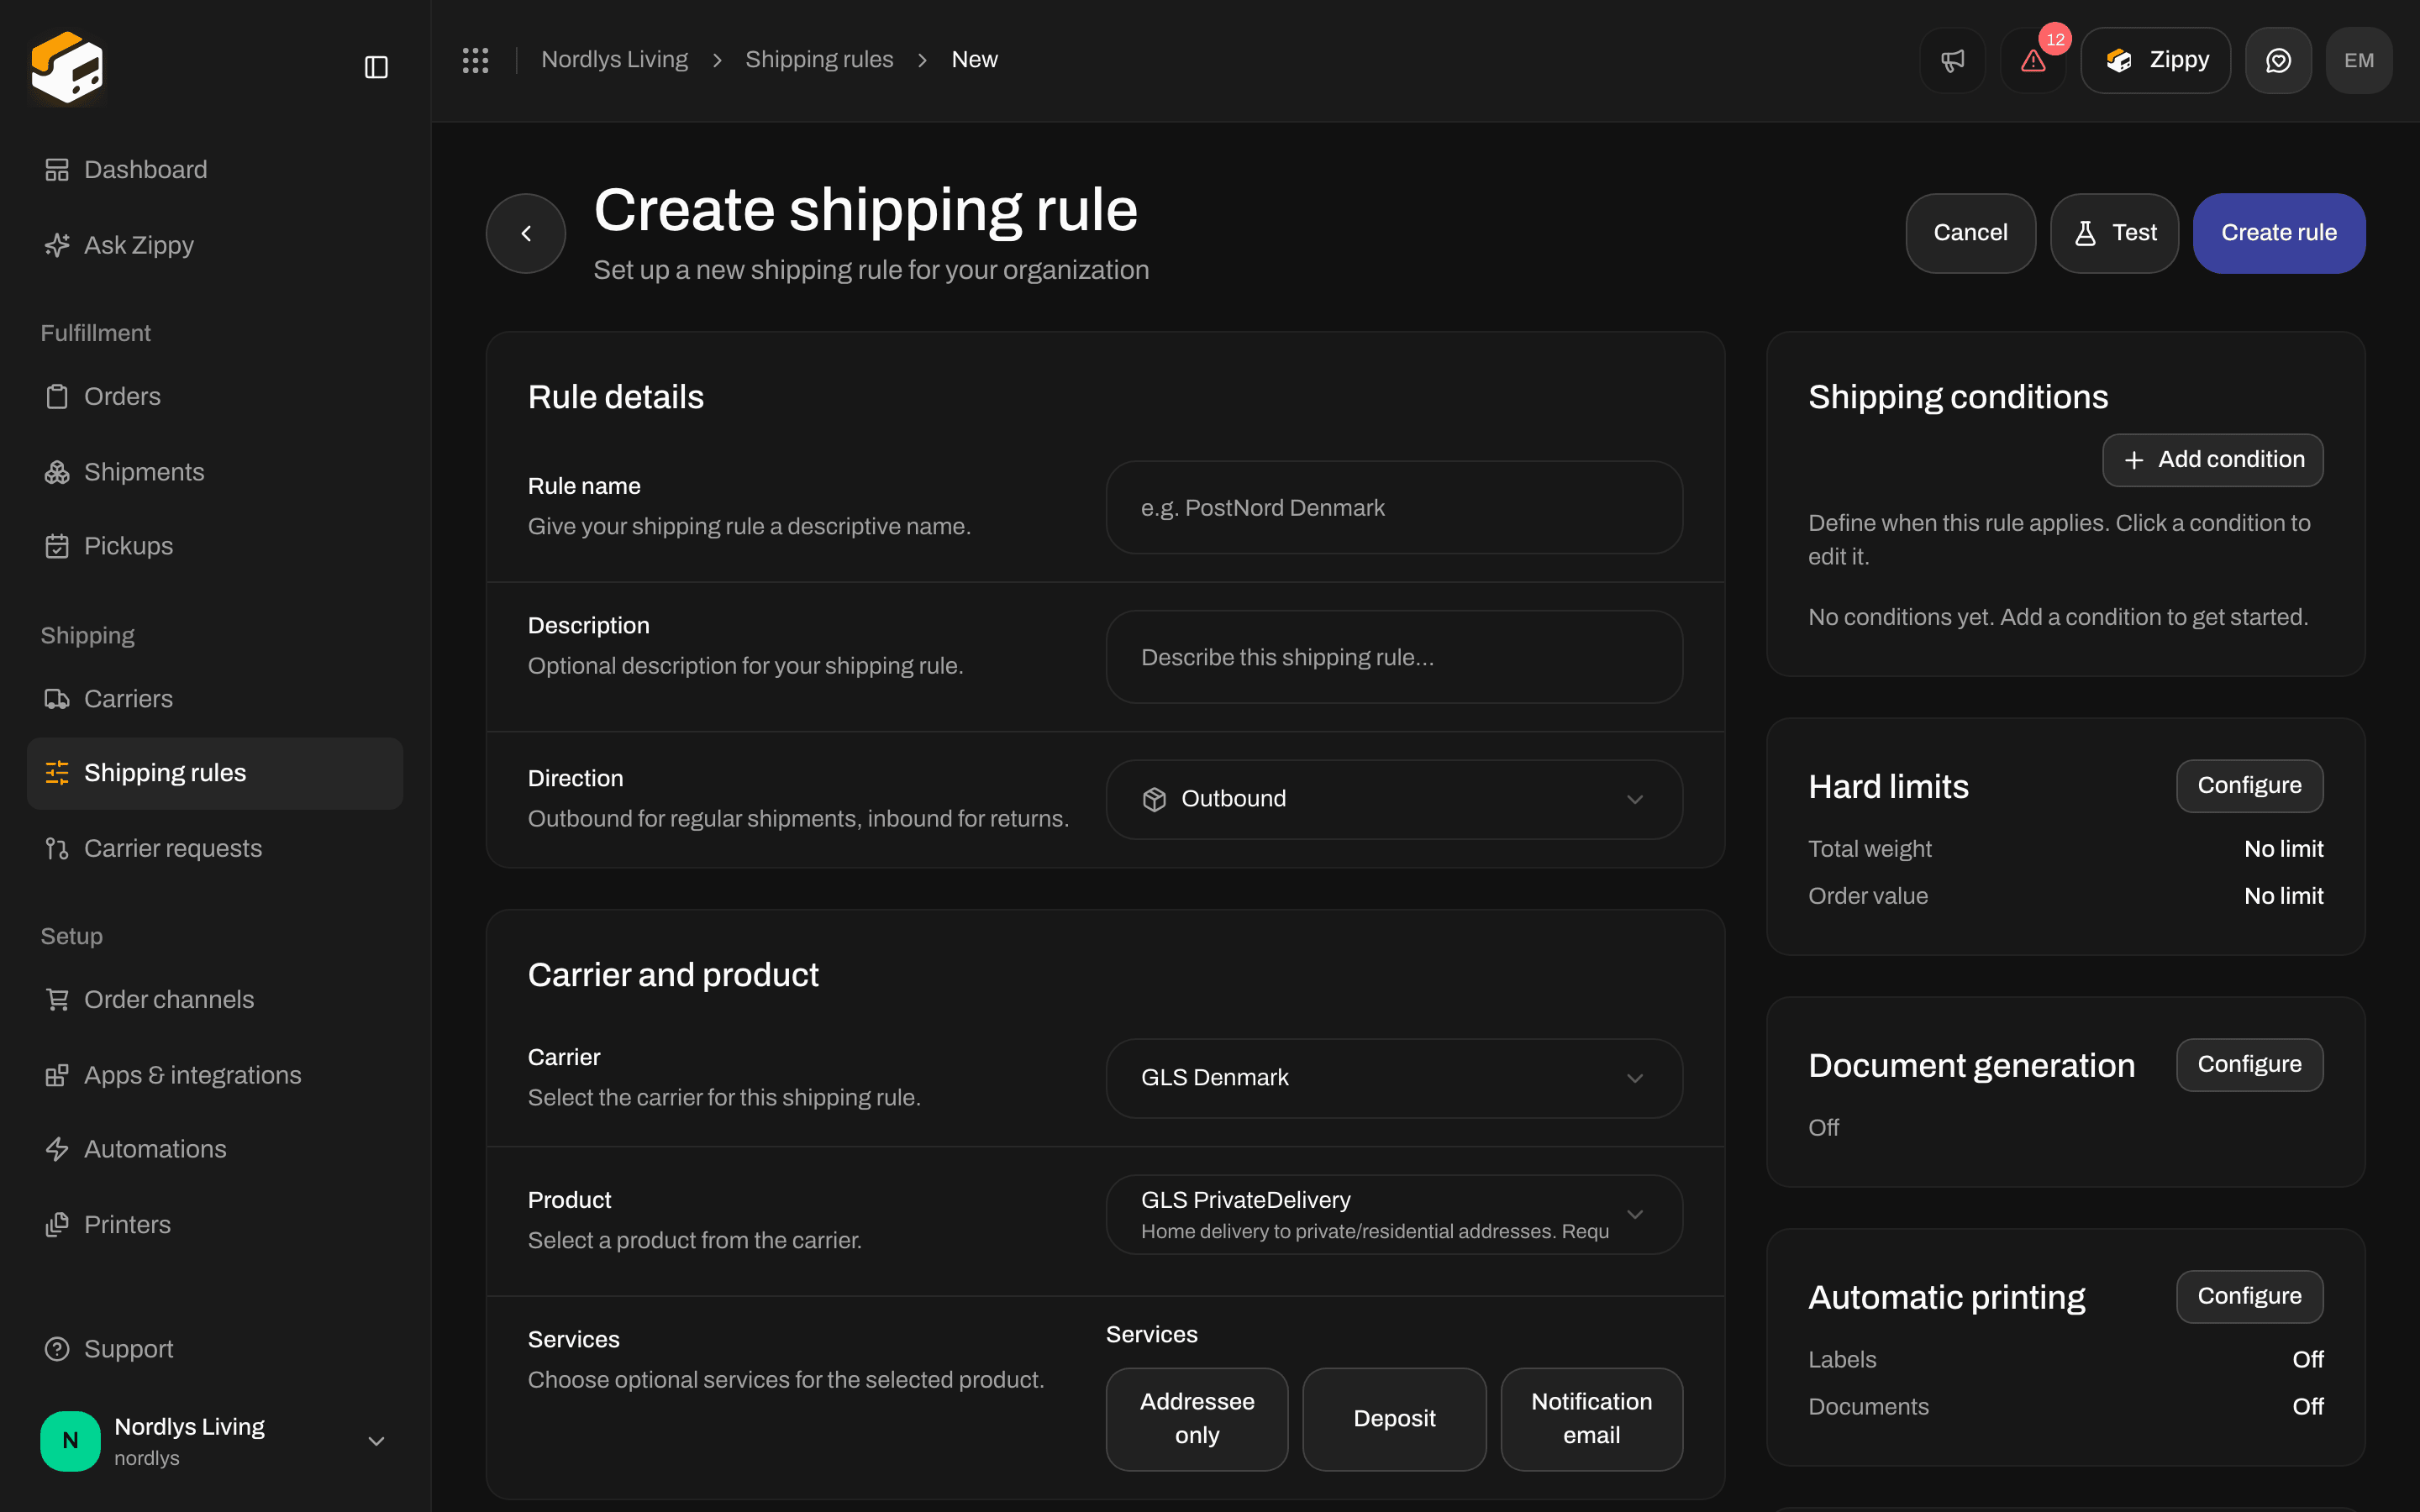This screenshot has height=1512, width=2420.
Task: Open the chat support bubble icon
Action: pos(2278,60)
